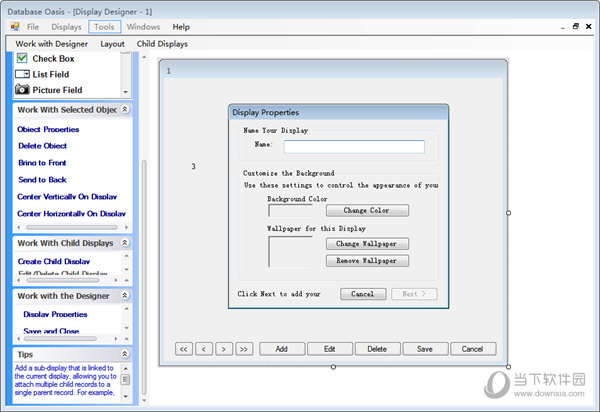Click the Create Child Display link
The width and height of the screenshot is (600, 412).
click(54, 261)
